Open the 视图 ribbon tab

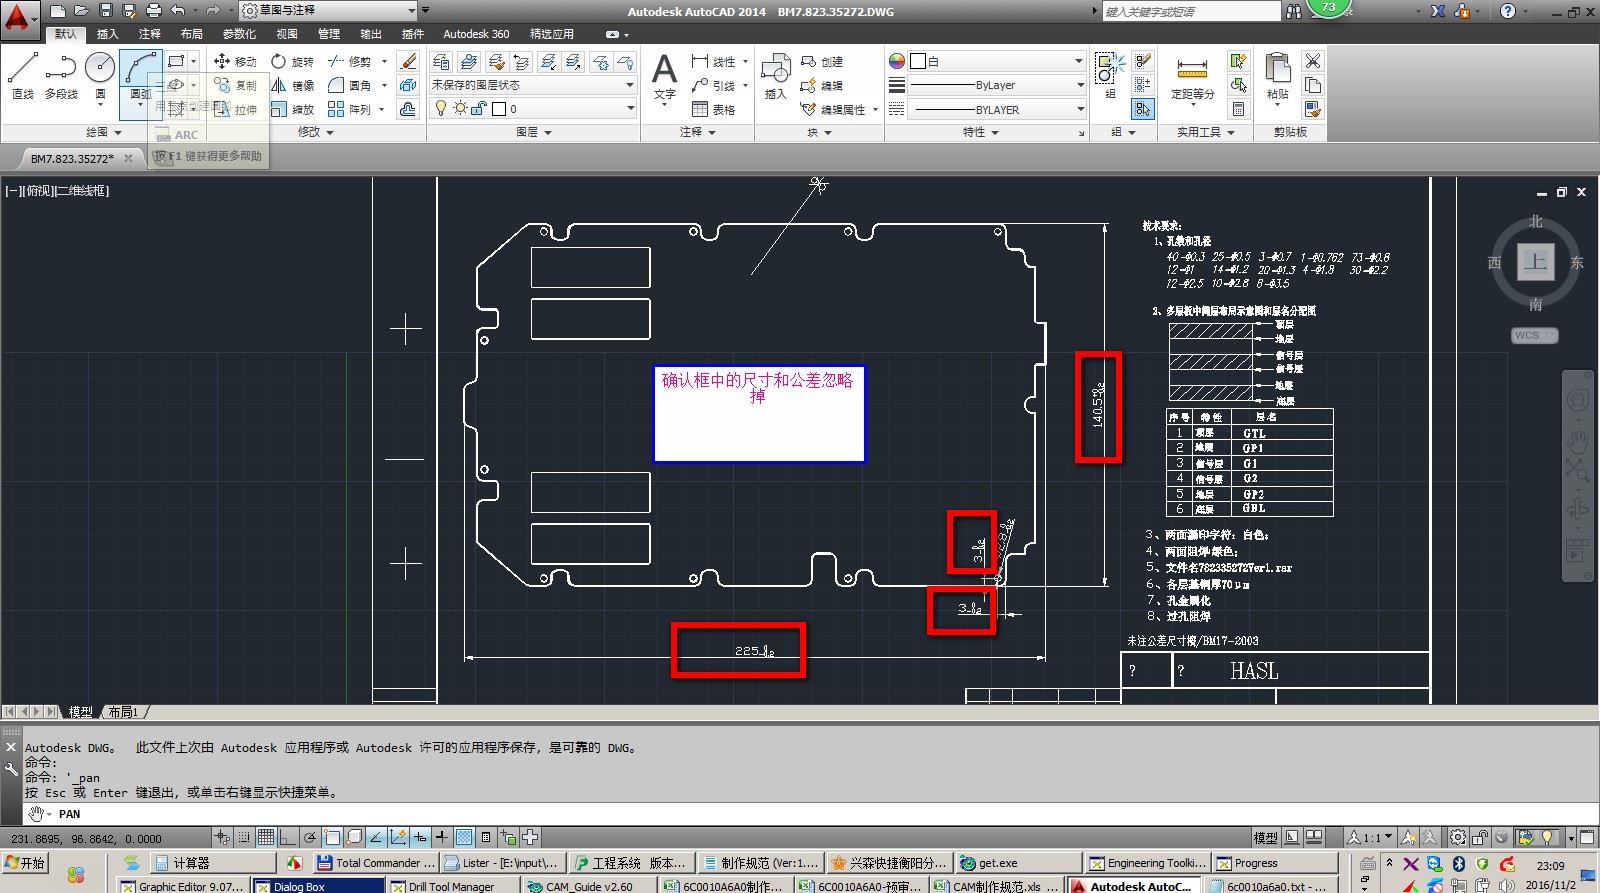pos(287,34)
